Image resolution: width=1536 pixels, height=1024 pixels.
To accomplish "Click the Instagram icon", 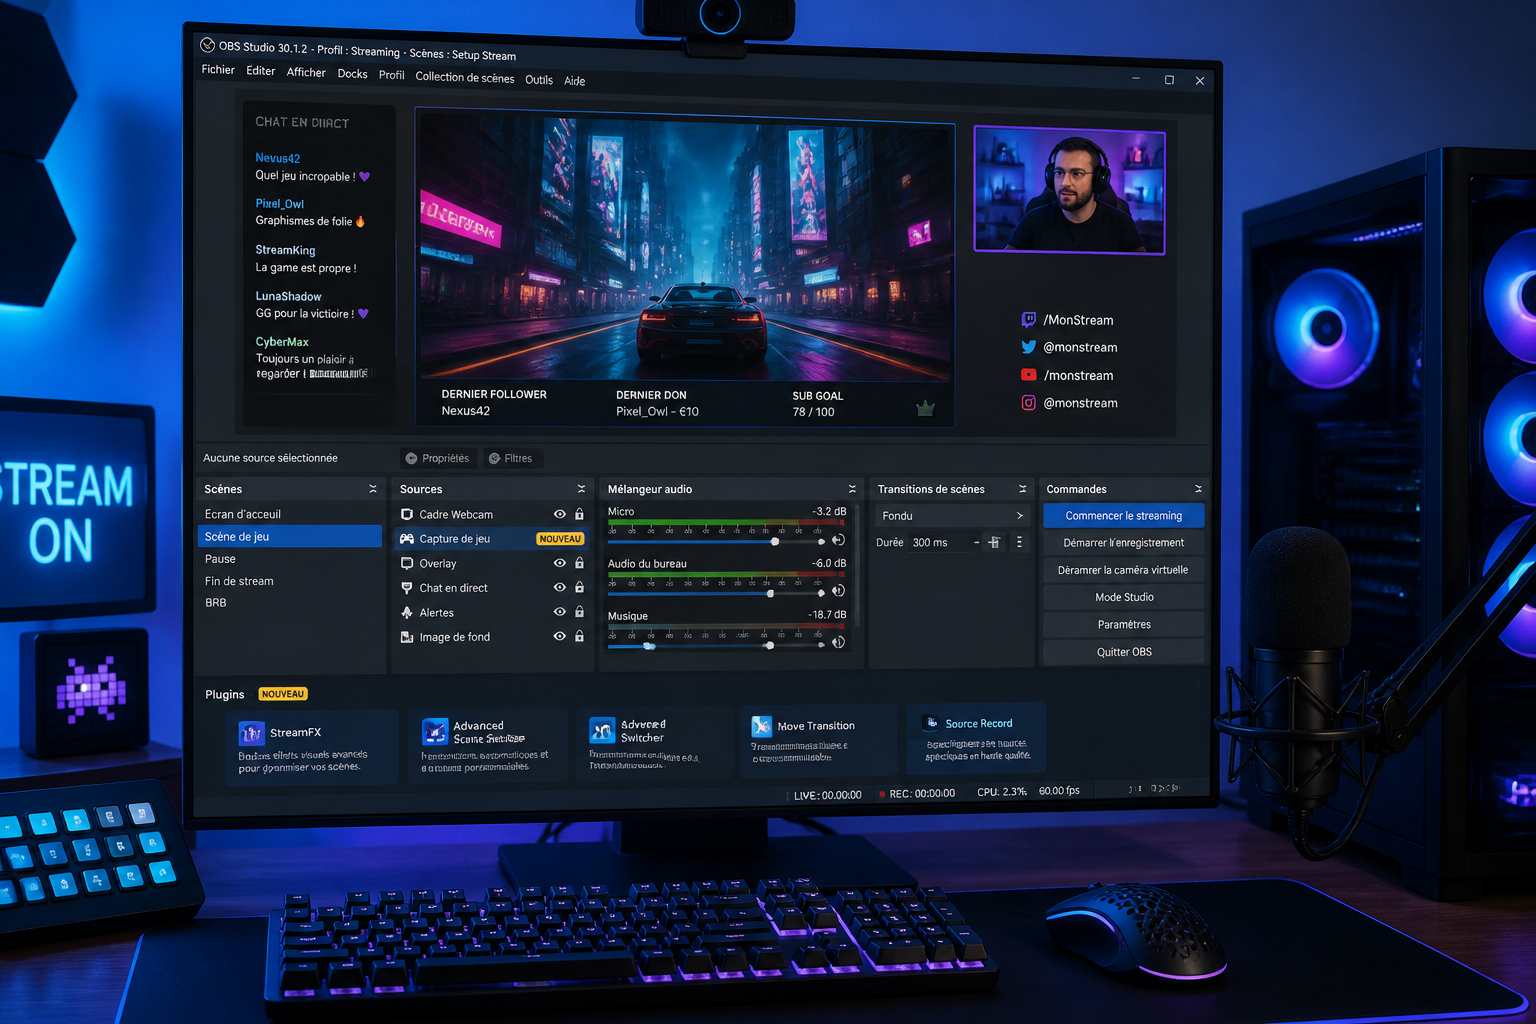I will tap(1028, 403).
